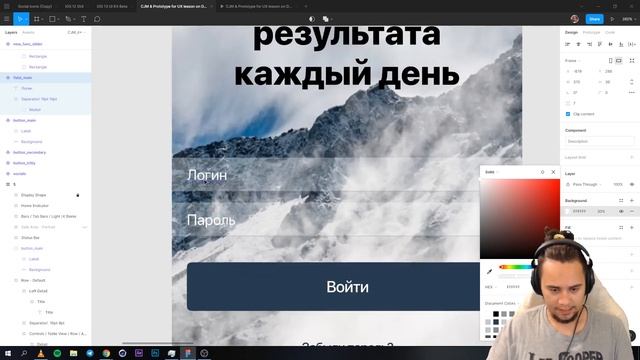Click the portrait orientation frame icon

pyautogui.click(x=611, y=60)
